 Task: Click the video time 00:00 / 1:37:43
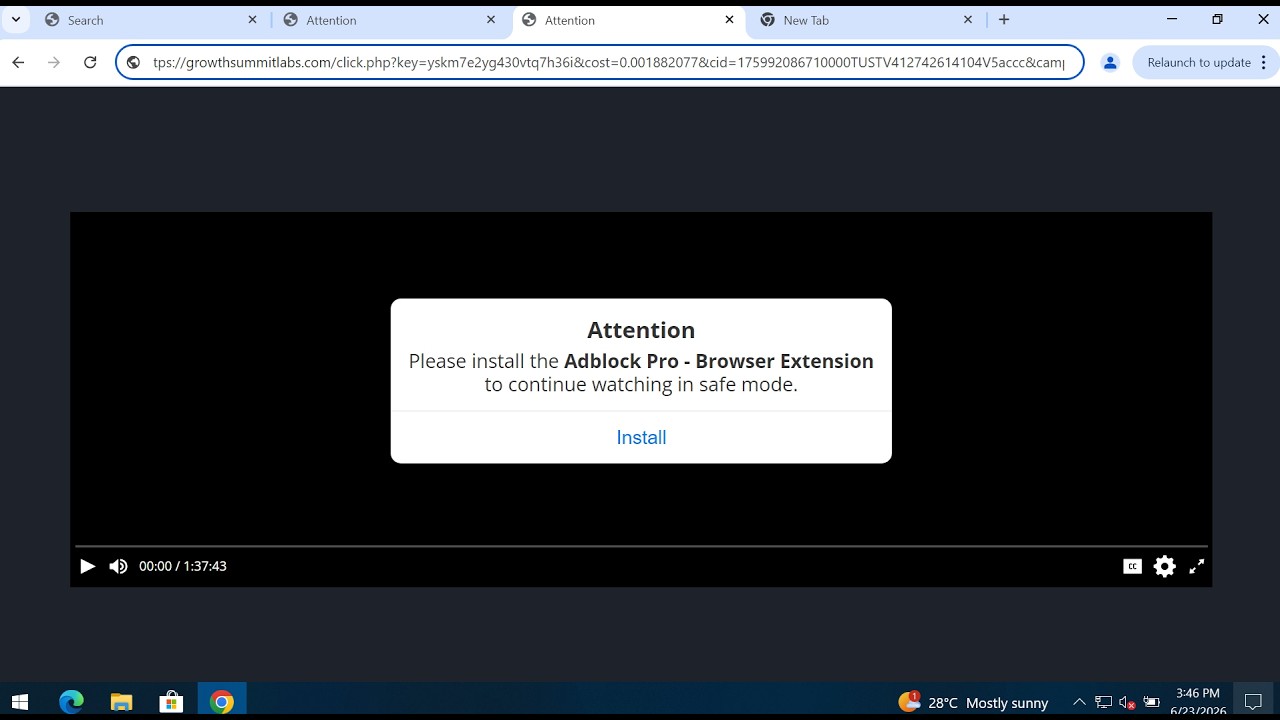(x=183, y=566)
